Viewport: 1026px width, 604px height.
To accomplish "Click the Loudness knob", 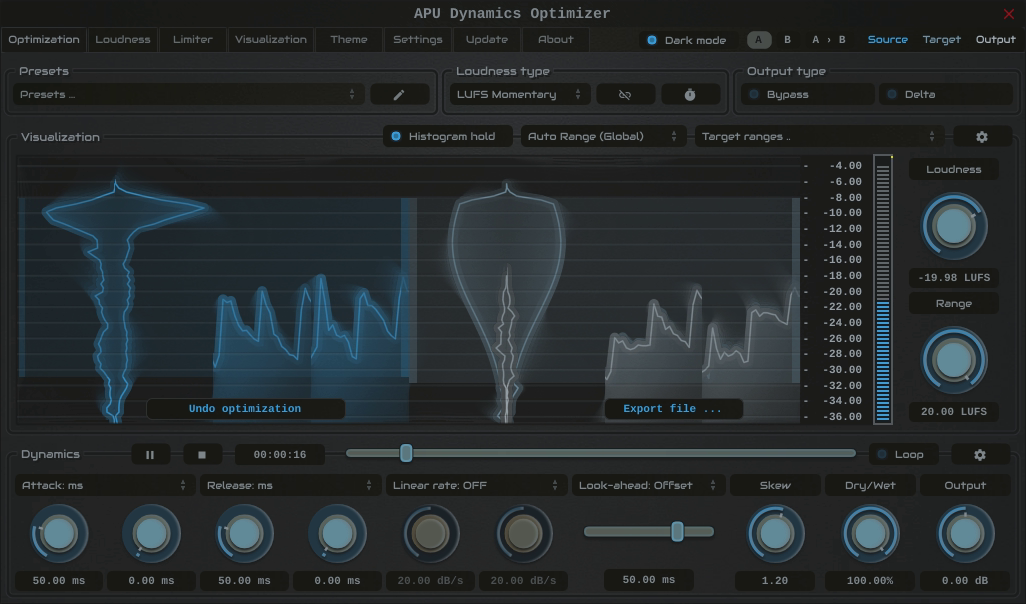I will (954, 226).
